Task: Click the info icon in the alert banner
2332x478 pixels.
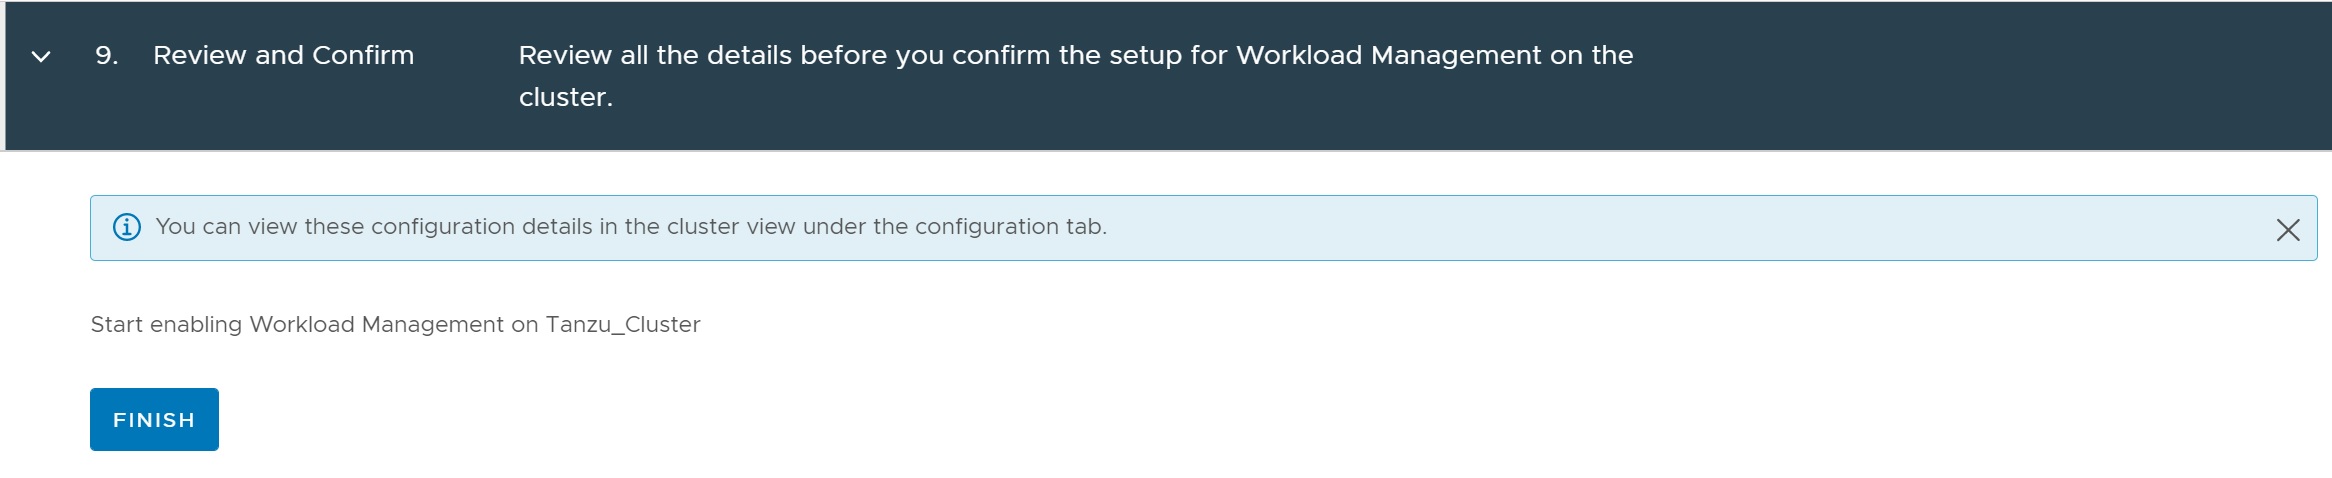Action: point(127,227)
